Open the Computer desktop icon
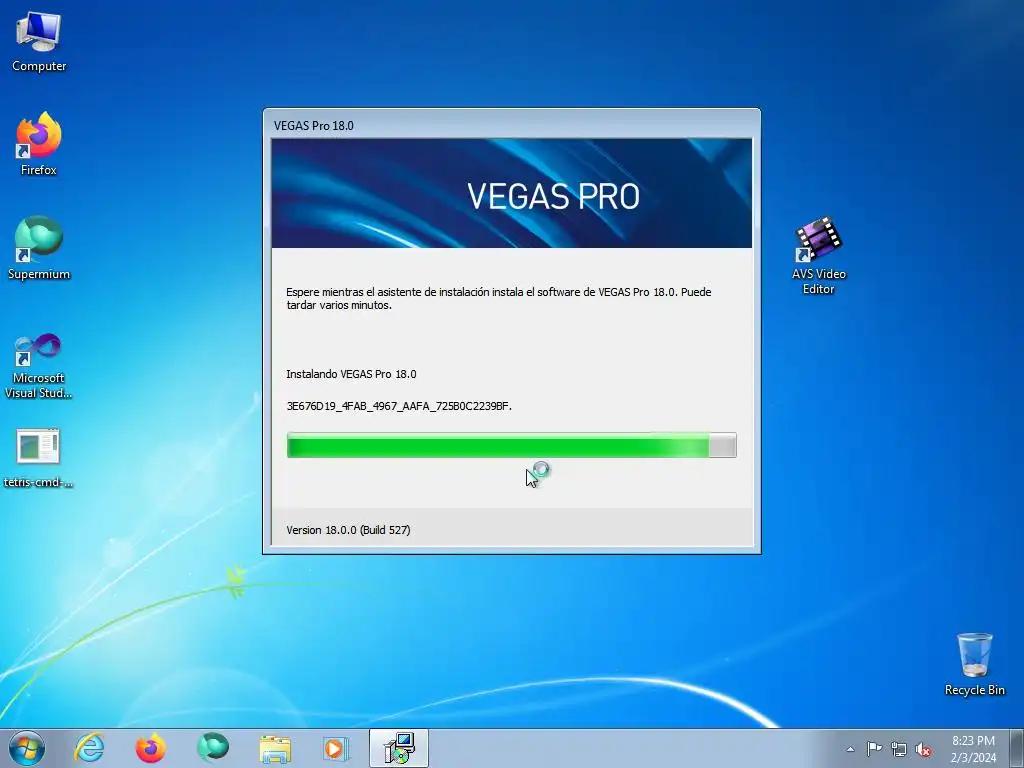1024x768 pixels. (x=39, y=42)
